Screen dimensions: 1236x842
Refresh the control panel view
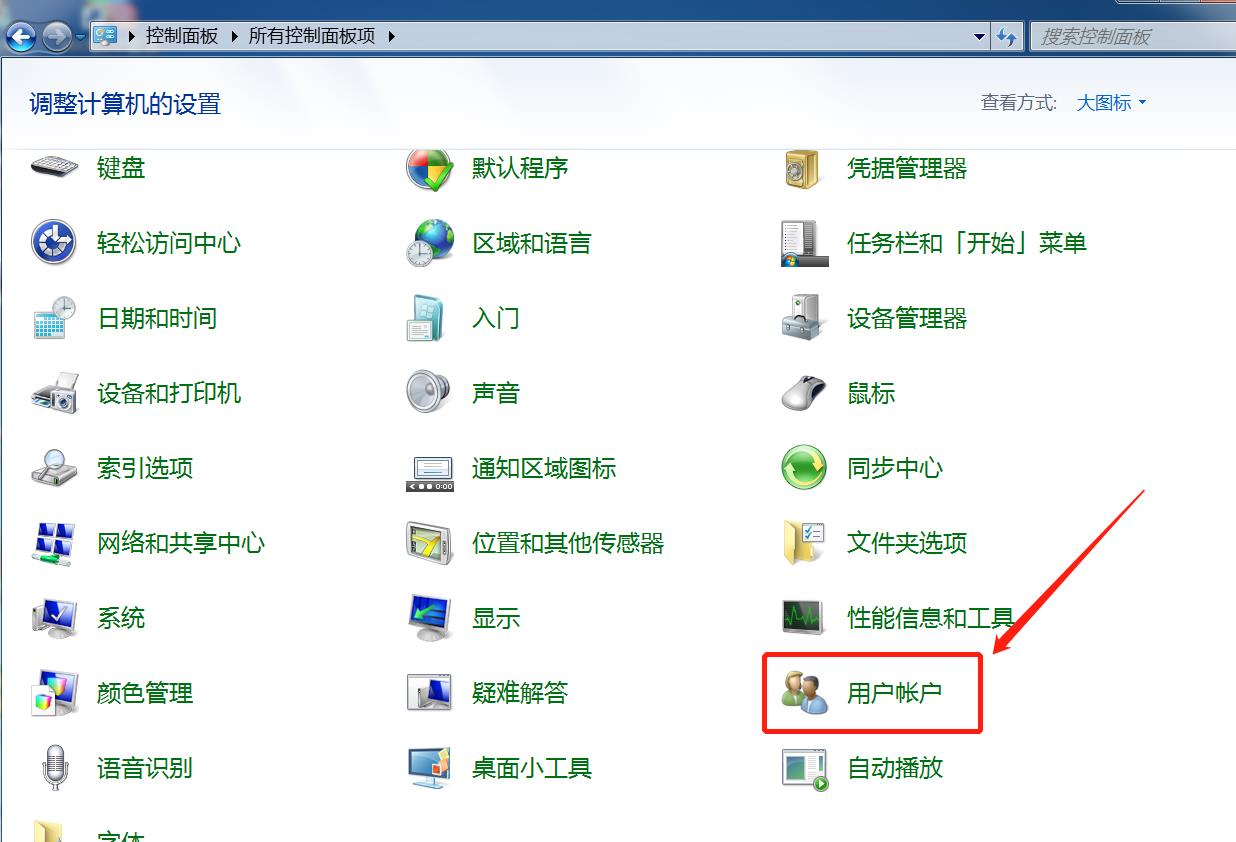tap(1006, 37)
